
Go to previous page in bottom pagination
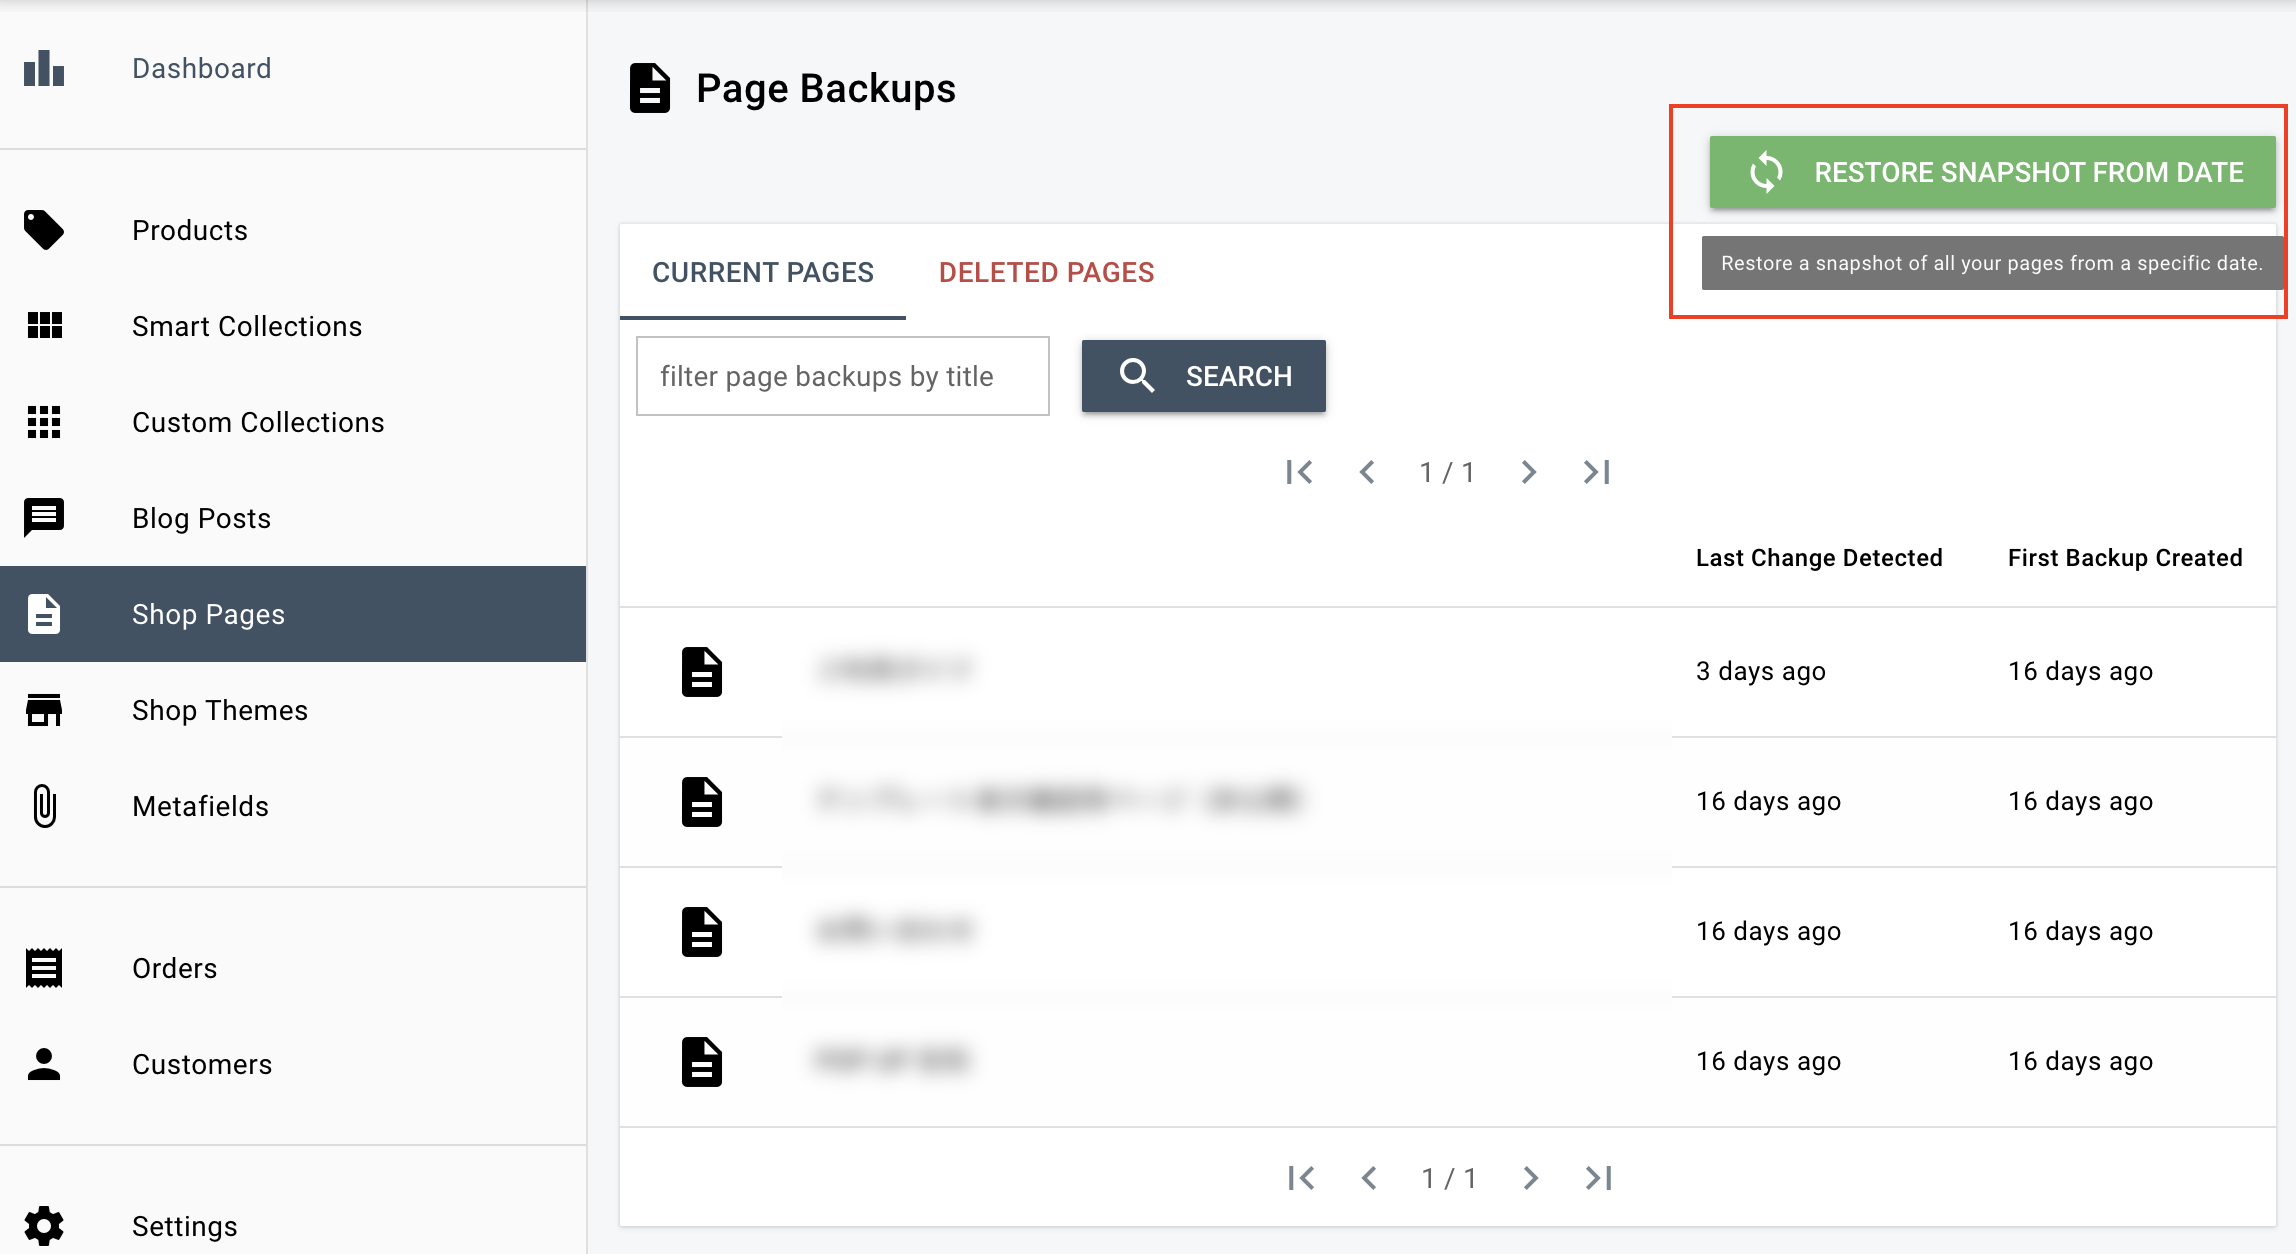point(1369,1178)
